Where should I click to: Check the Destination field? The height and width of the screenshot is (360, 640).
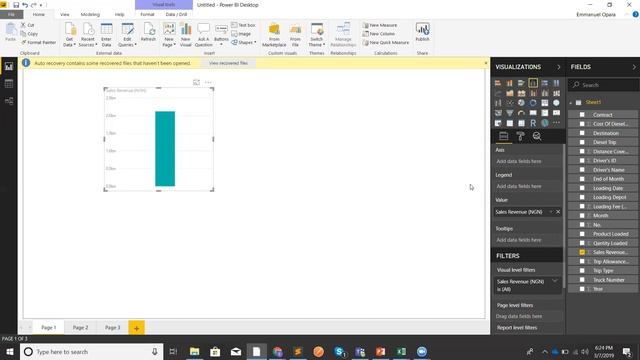click(582, 133)
